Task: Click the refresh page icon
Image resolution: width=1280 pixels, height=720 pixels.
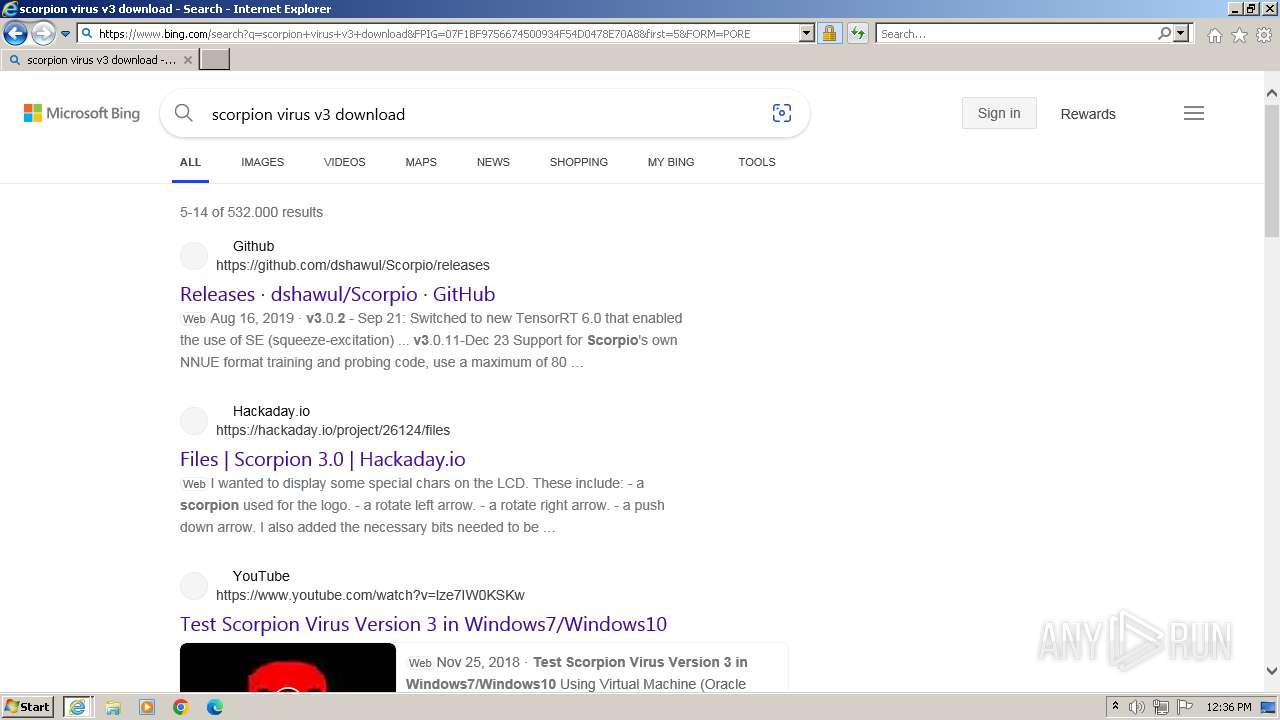Action: pos(857,34)
